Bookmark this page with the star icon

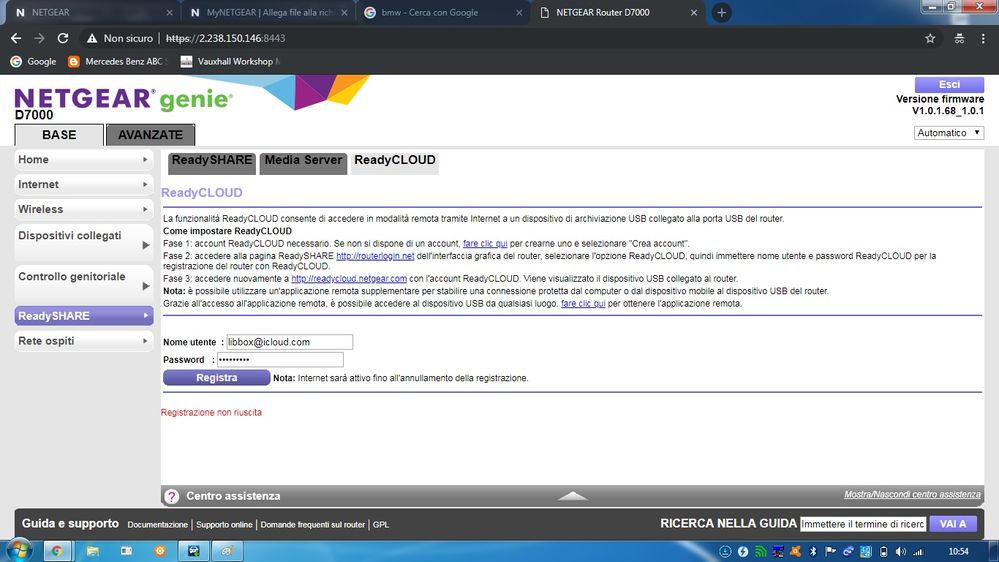click(930, 38)
